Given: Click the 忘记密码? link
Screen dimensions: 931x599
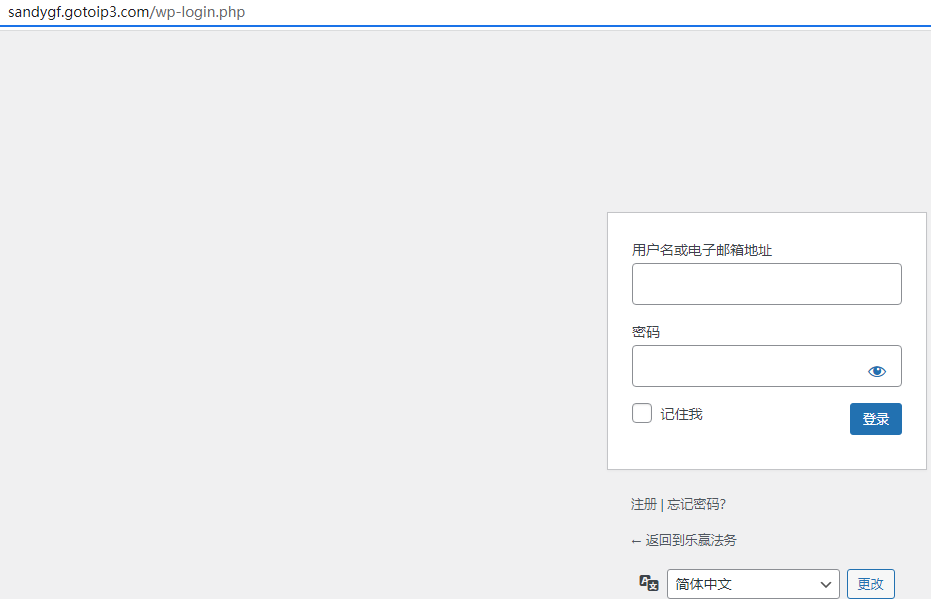Looking at the screenshot, I should point(696,504).
